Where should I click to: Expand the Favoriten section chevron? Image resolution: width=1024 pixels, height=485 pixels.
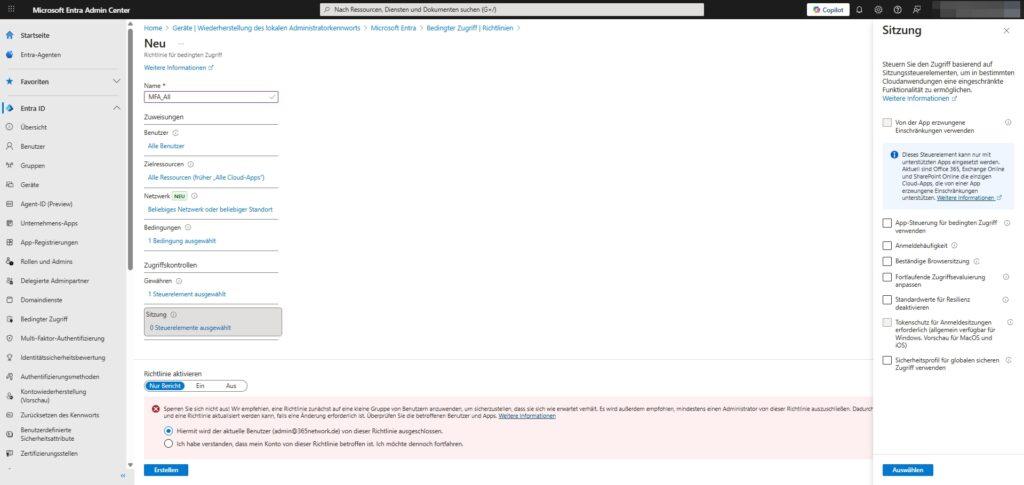[x=117, y=82]
